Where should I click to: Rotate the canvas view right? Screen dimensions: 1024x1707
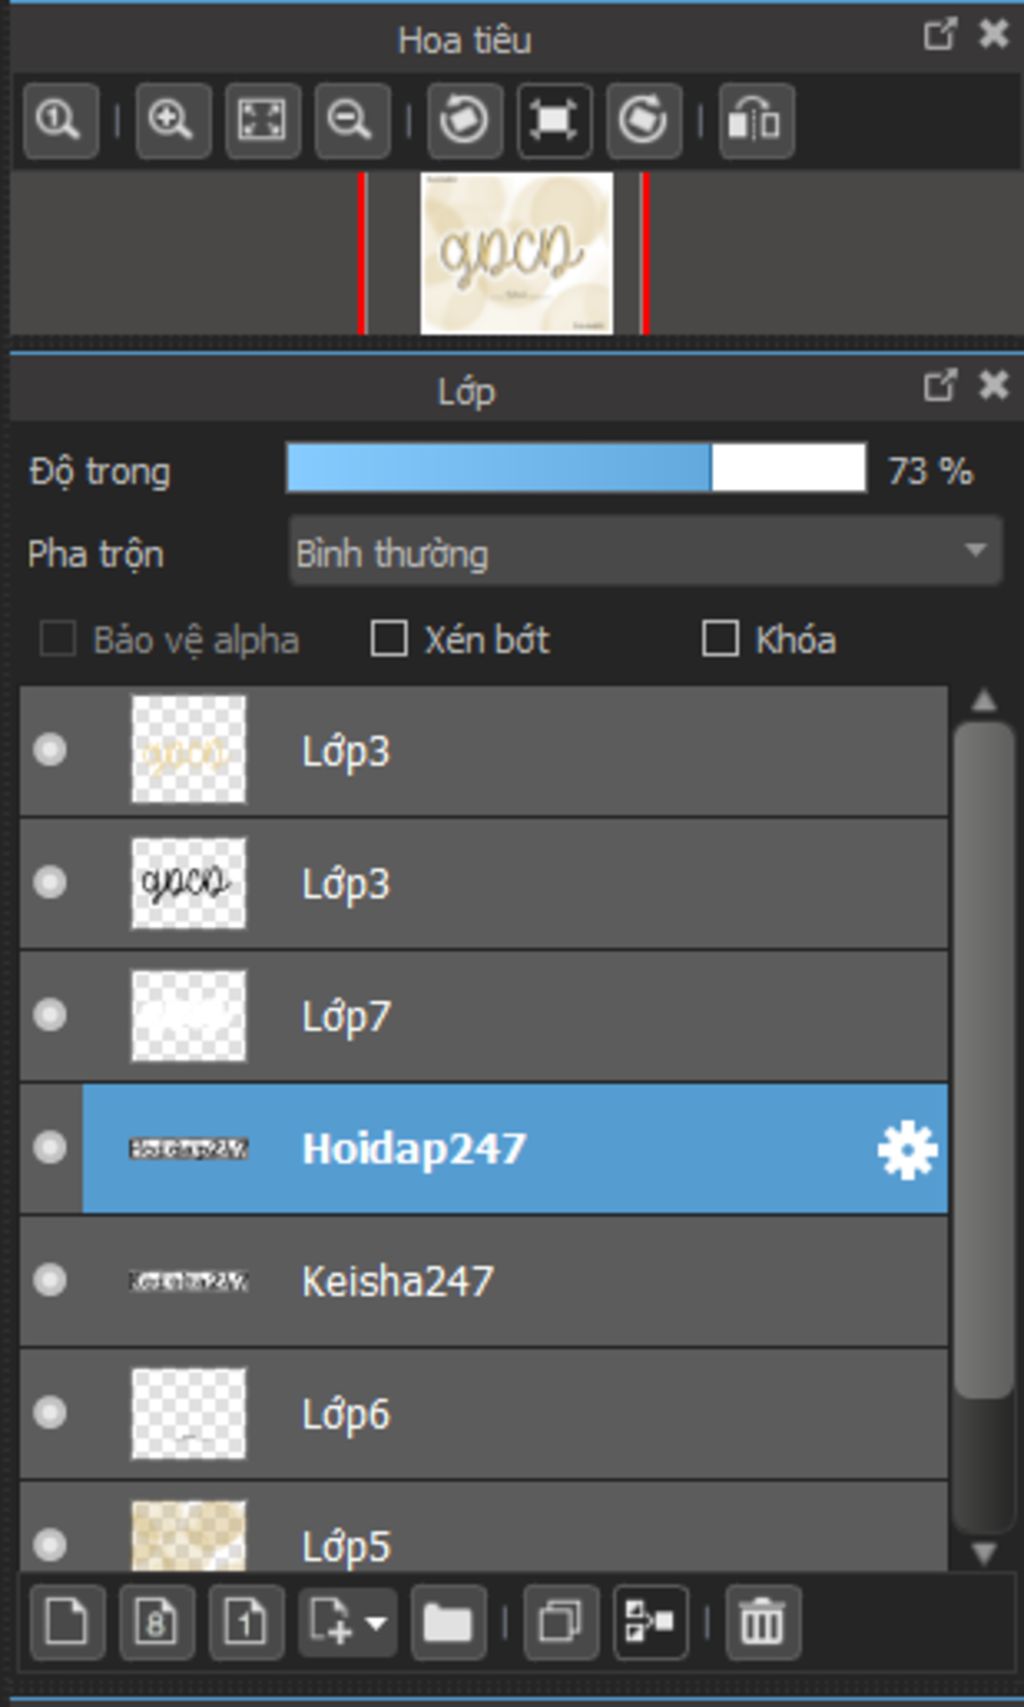tap(643, 121)
